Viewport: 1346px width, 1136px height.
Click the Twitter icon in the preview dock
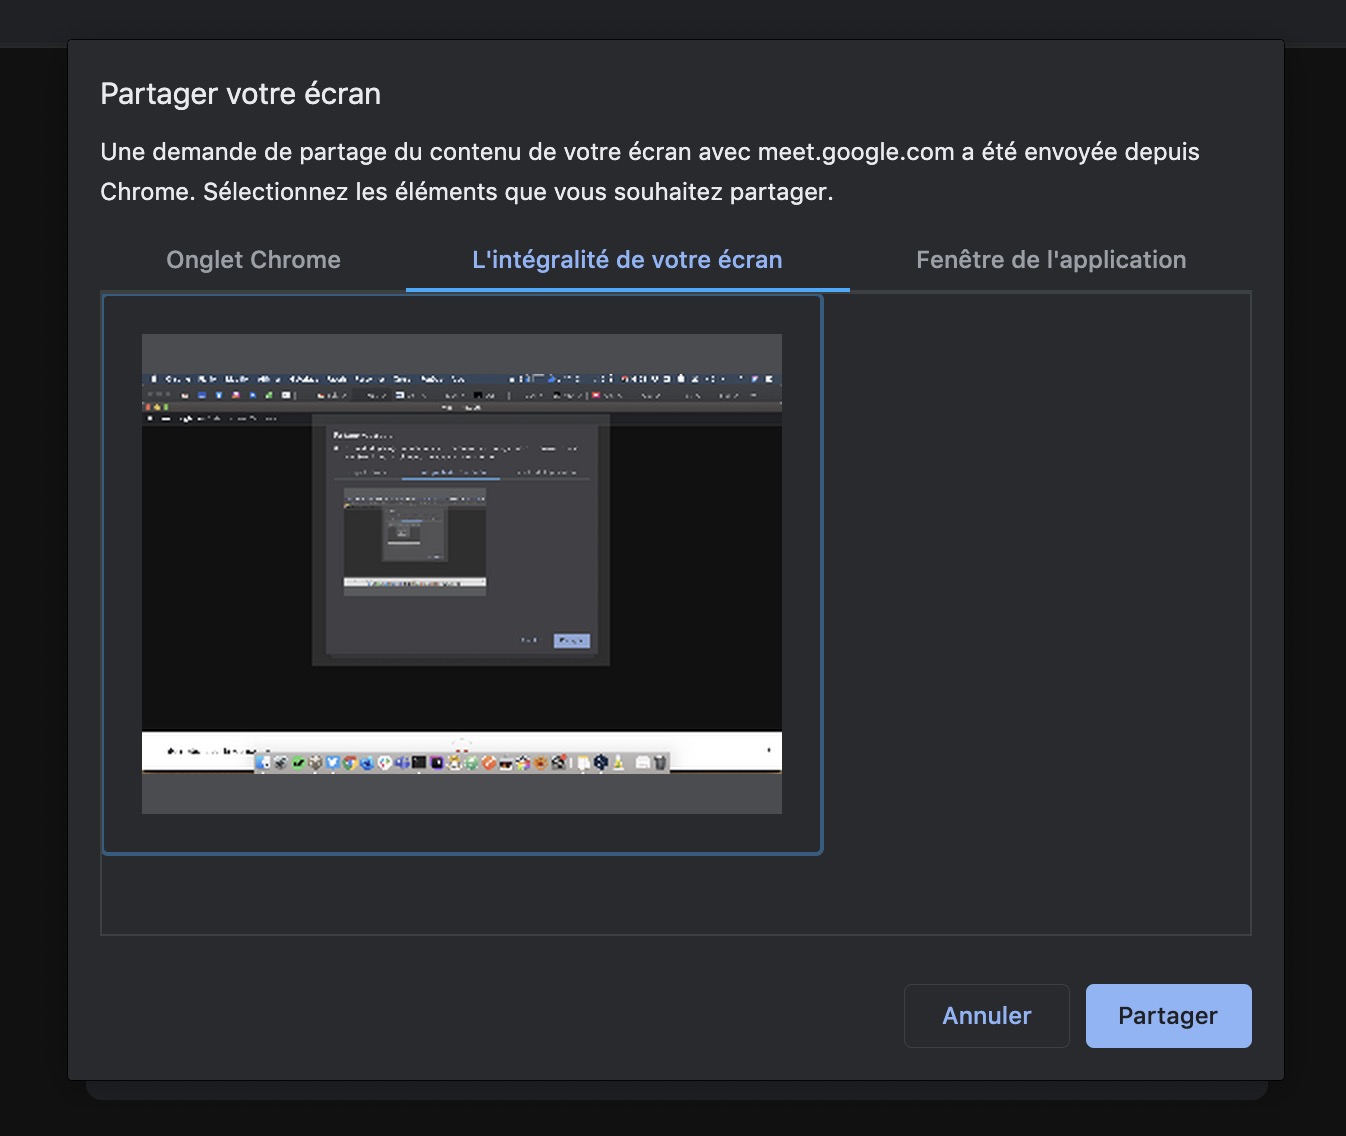pyautogui.click(x=333, y=763)
